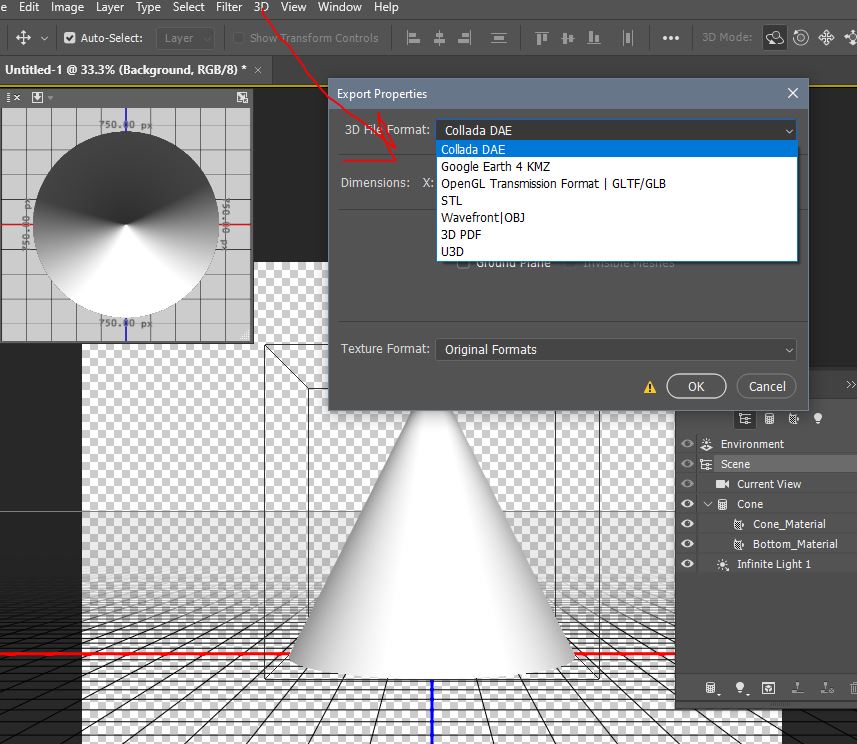857x744 pixels.
Task: Hide the Infinite Light 1 layer
Action: [x=687, y=564]
